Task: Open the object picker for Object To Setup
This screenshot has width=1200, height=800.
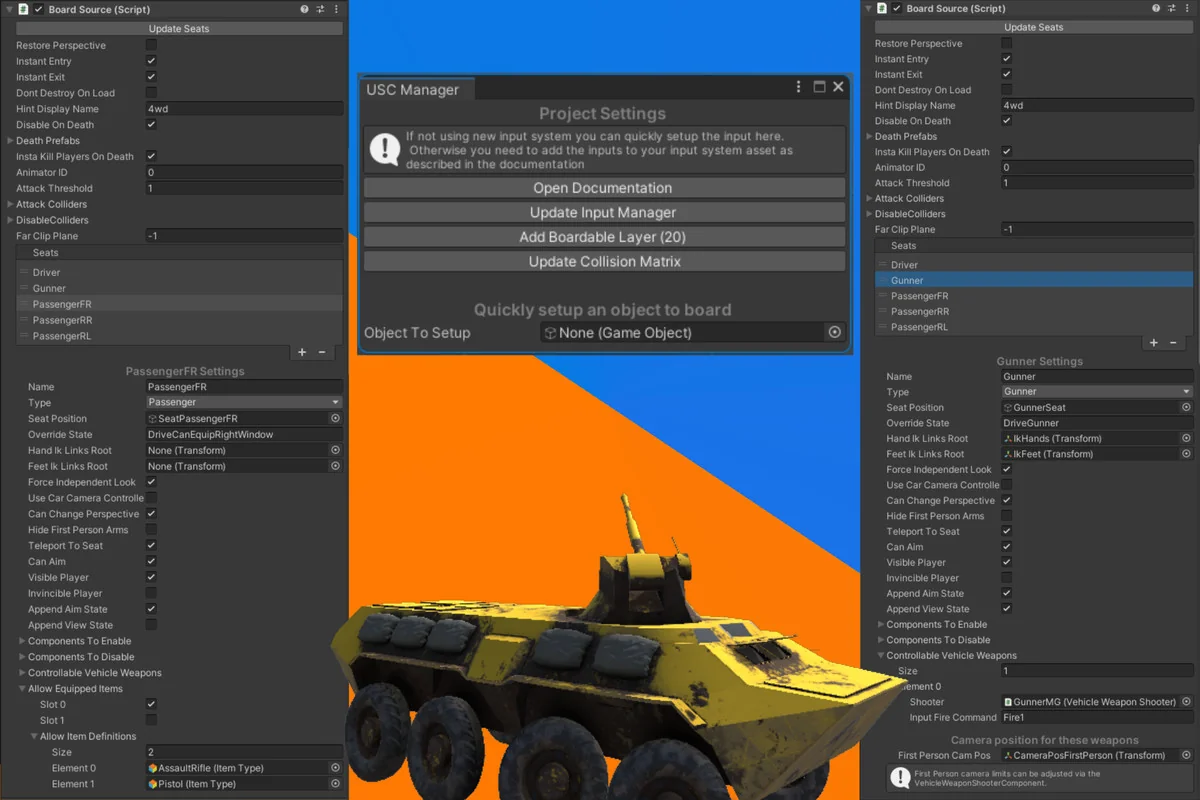Action: 834,333
